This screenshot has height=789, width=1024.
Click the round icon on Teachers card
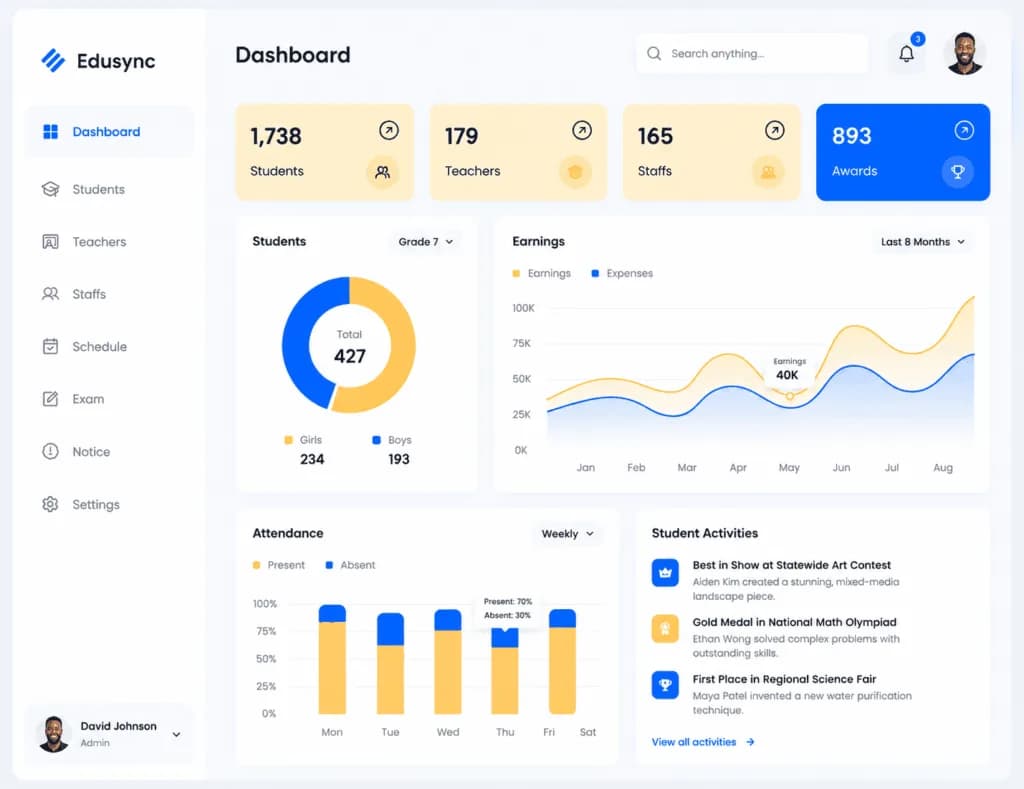click(575, 172)
